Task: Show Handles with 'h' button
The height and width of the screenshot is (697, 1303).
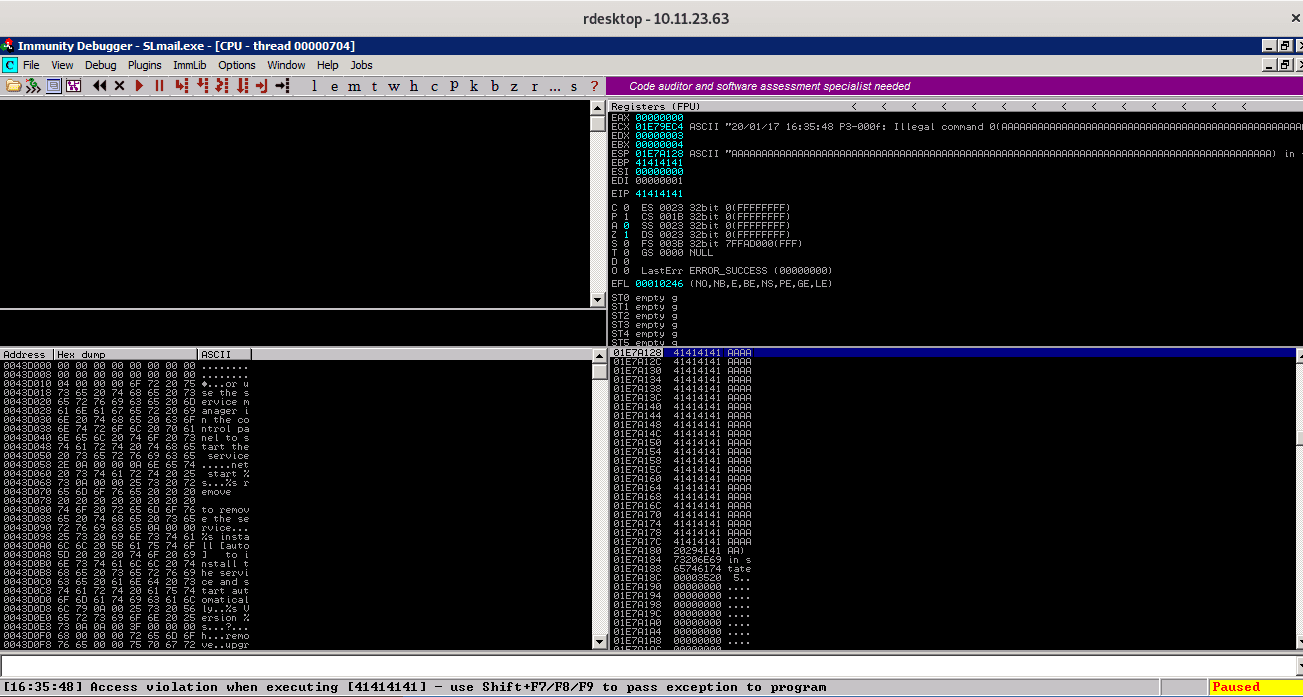Action: tap(414, 86)
